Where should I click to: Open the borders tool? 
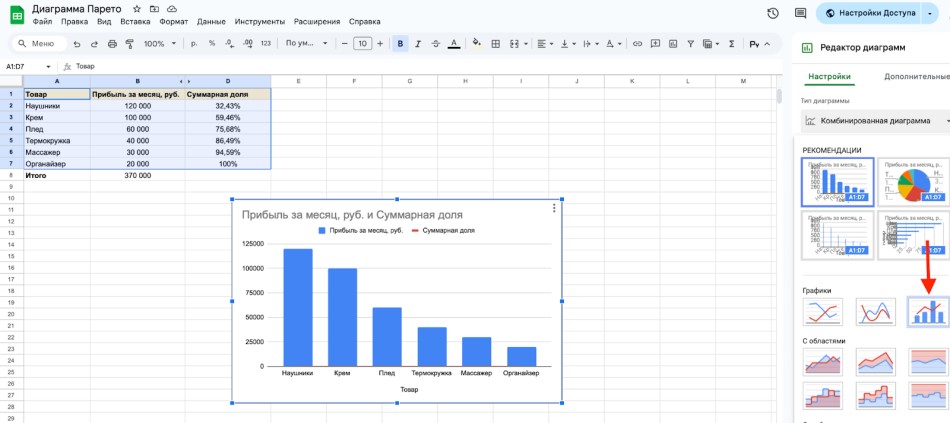tap(495, 44)
